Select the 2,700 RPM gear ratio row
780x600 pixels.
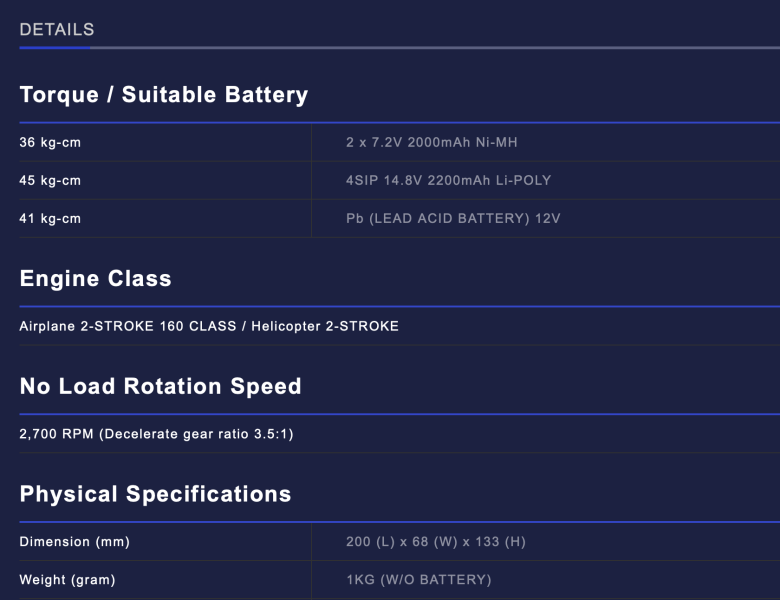tap(156, 434)
